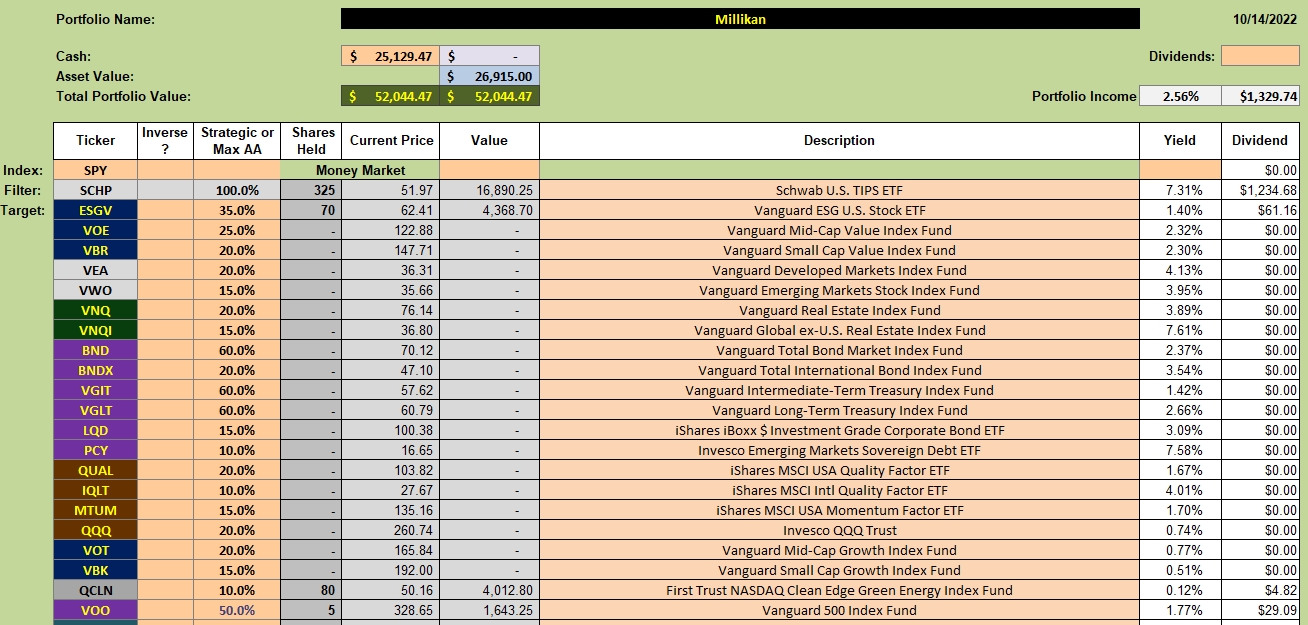Select the Inverse ? column header
Screen dimensions: 1308x625
pos(165,141)
